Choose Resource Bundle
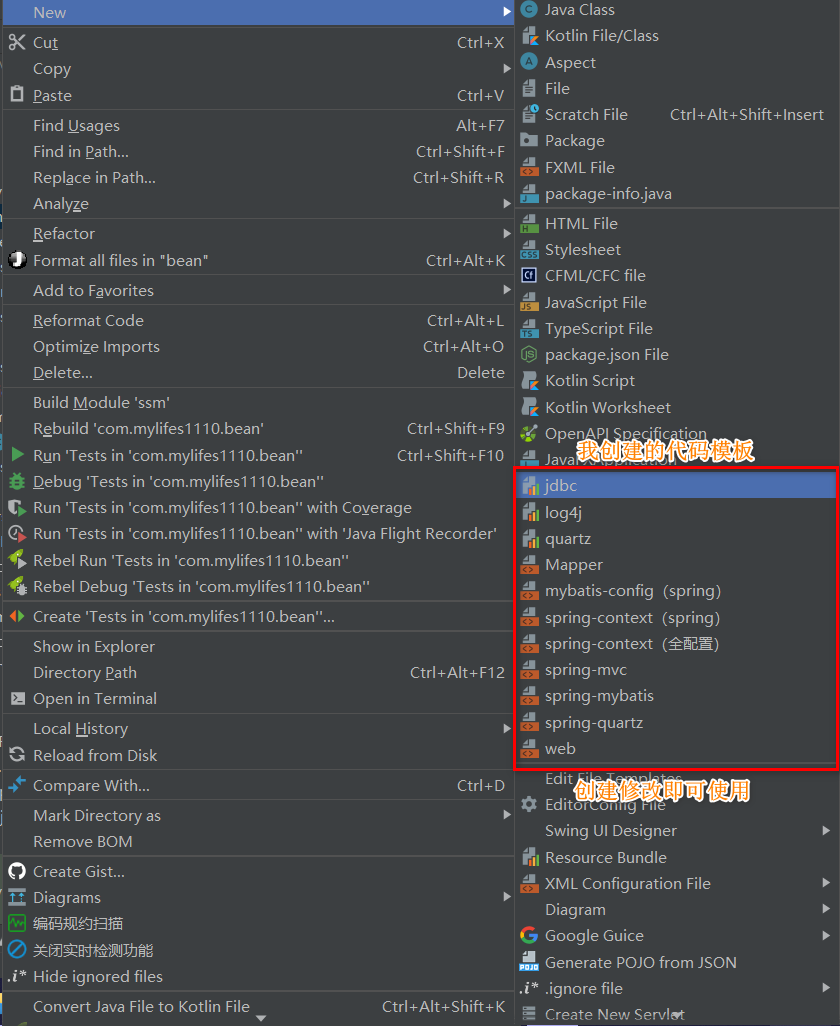 coord(678,857)
